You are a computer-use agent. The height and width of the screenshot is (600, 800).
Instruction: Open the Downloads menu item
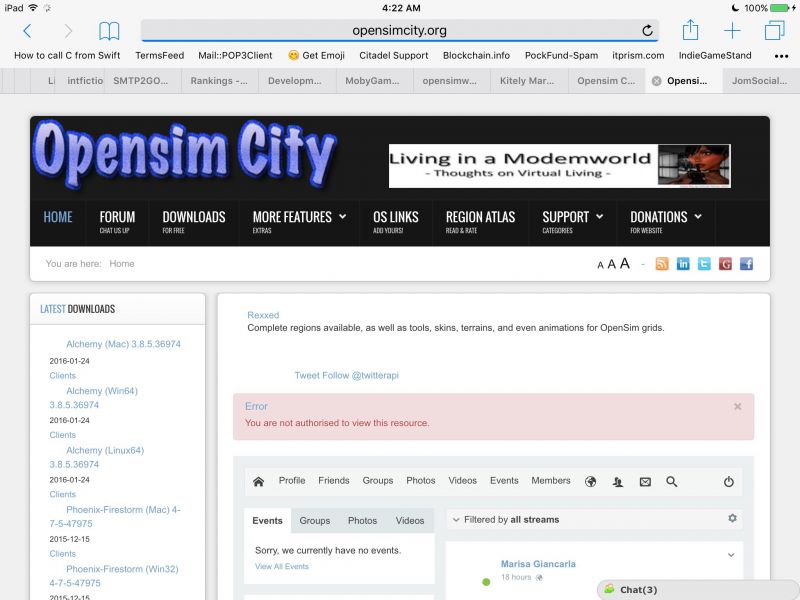click(x=194, y=222)
